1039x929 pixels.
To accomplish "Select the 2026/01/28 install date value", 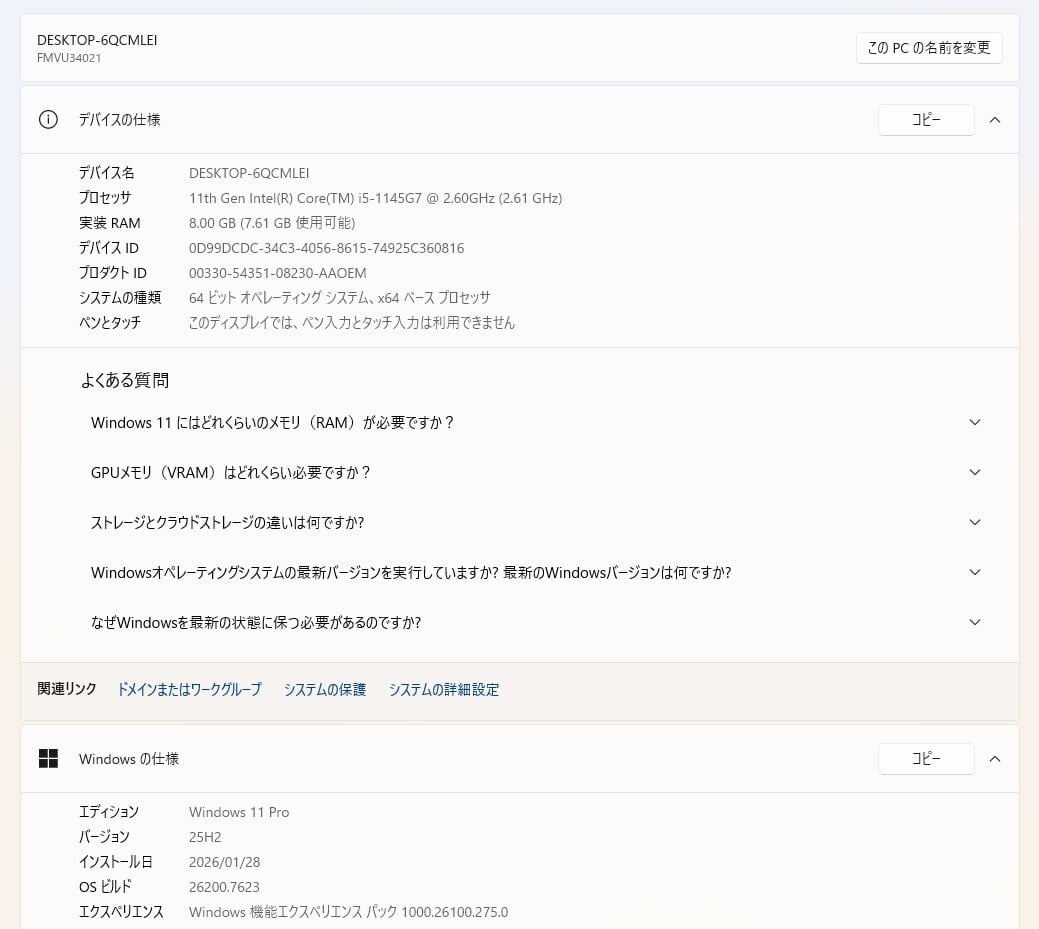I will pyautogui.click(x=225, y=862).
